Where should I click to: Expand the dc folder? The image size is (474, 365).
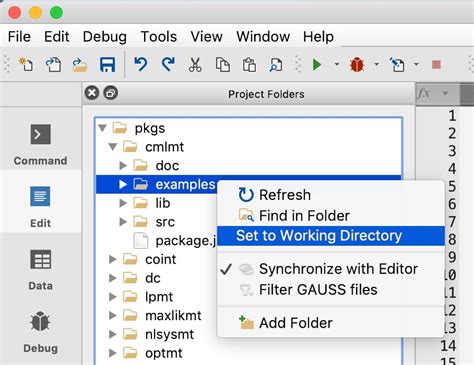pos(113,278)
